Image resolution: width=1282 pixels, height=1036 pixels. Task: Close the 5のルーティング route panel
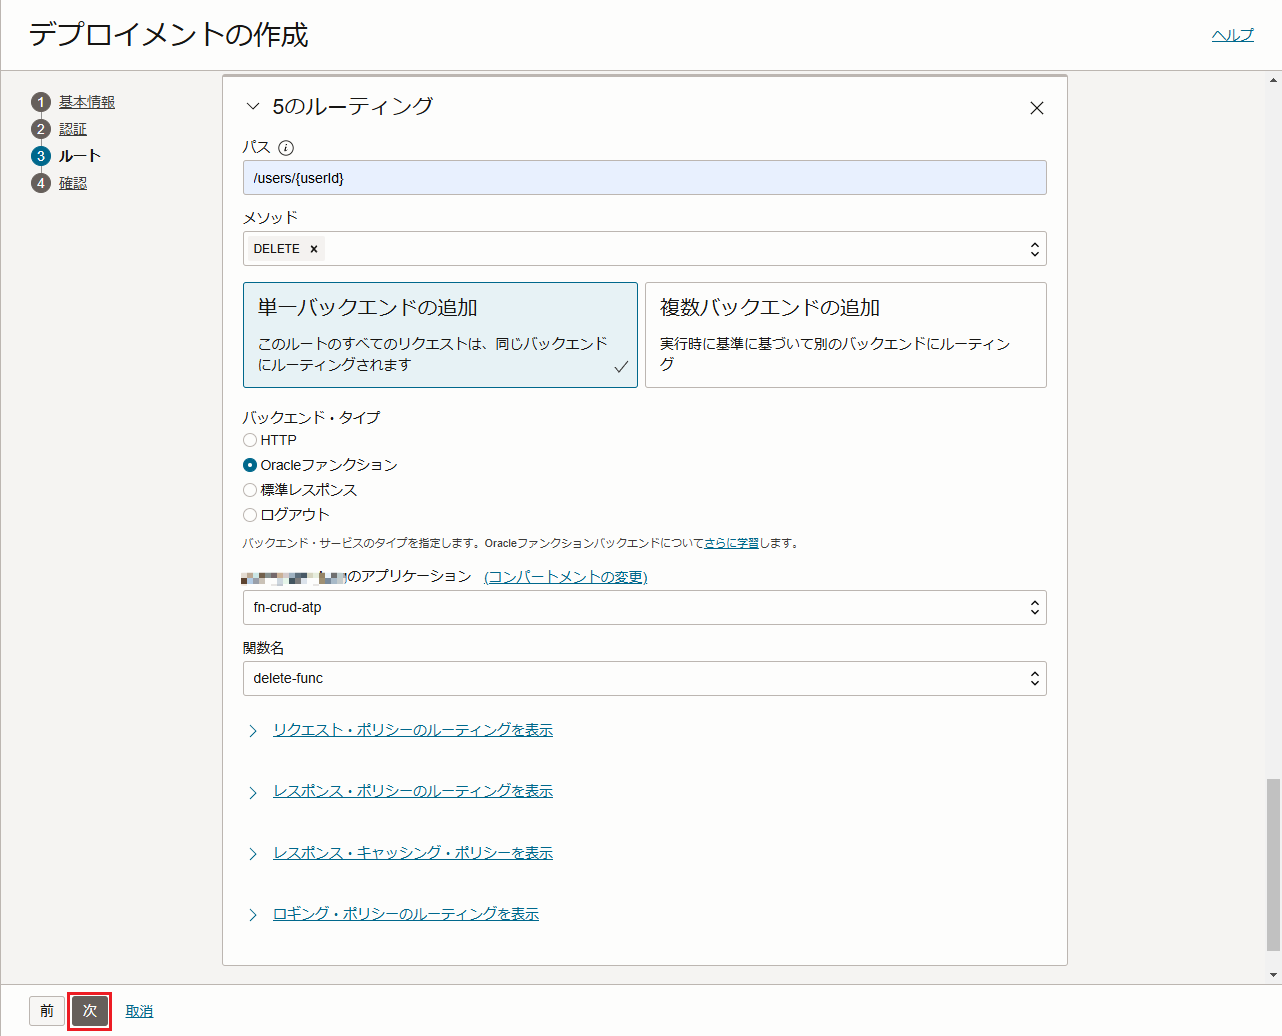click(x=1037, y=108)
